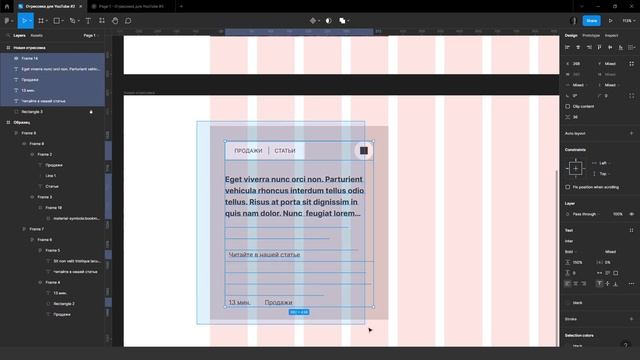Open the distribute spacing dropdown
Viewport: 640px width, 360px height.
pos(631,48)
